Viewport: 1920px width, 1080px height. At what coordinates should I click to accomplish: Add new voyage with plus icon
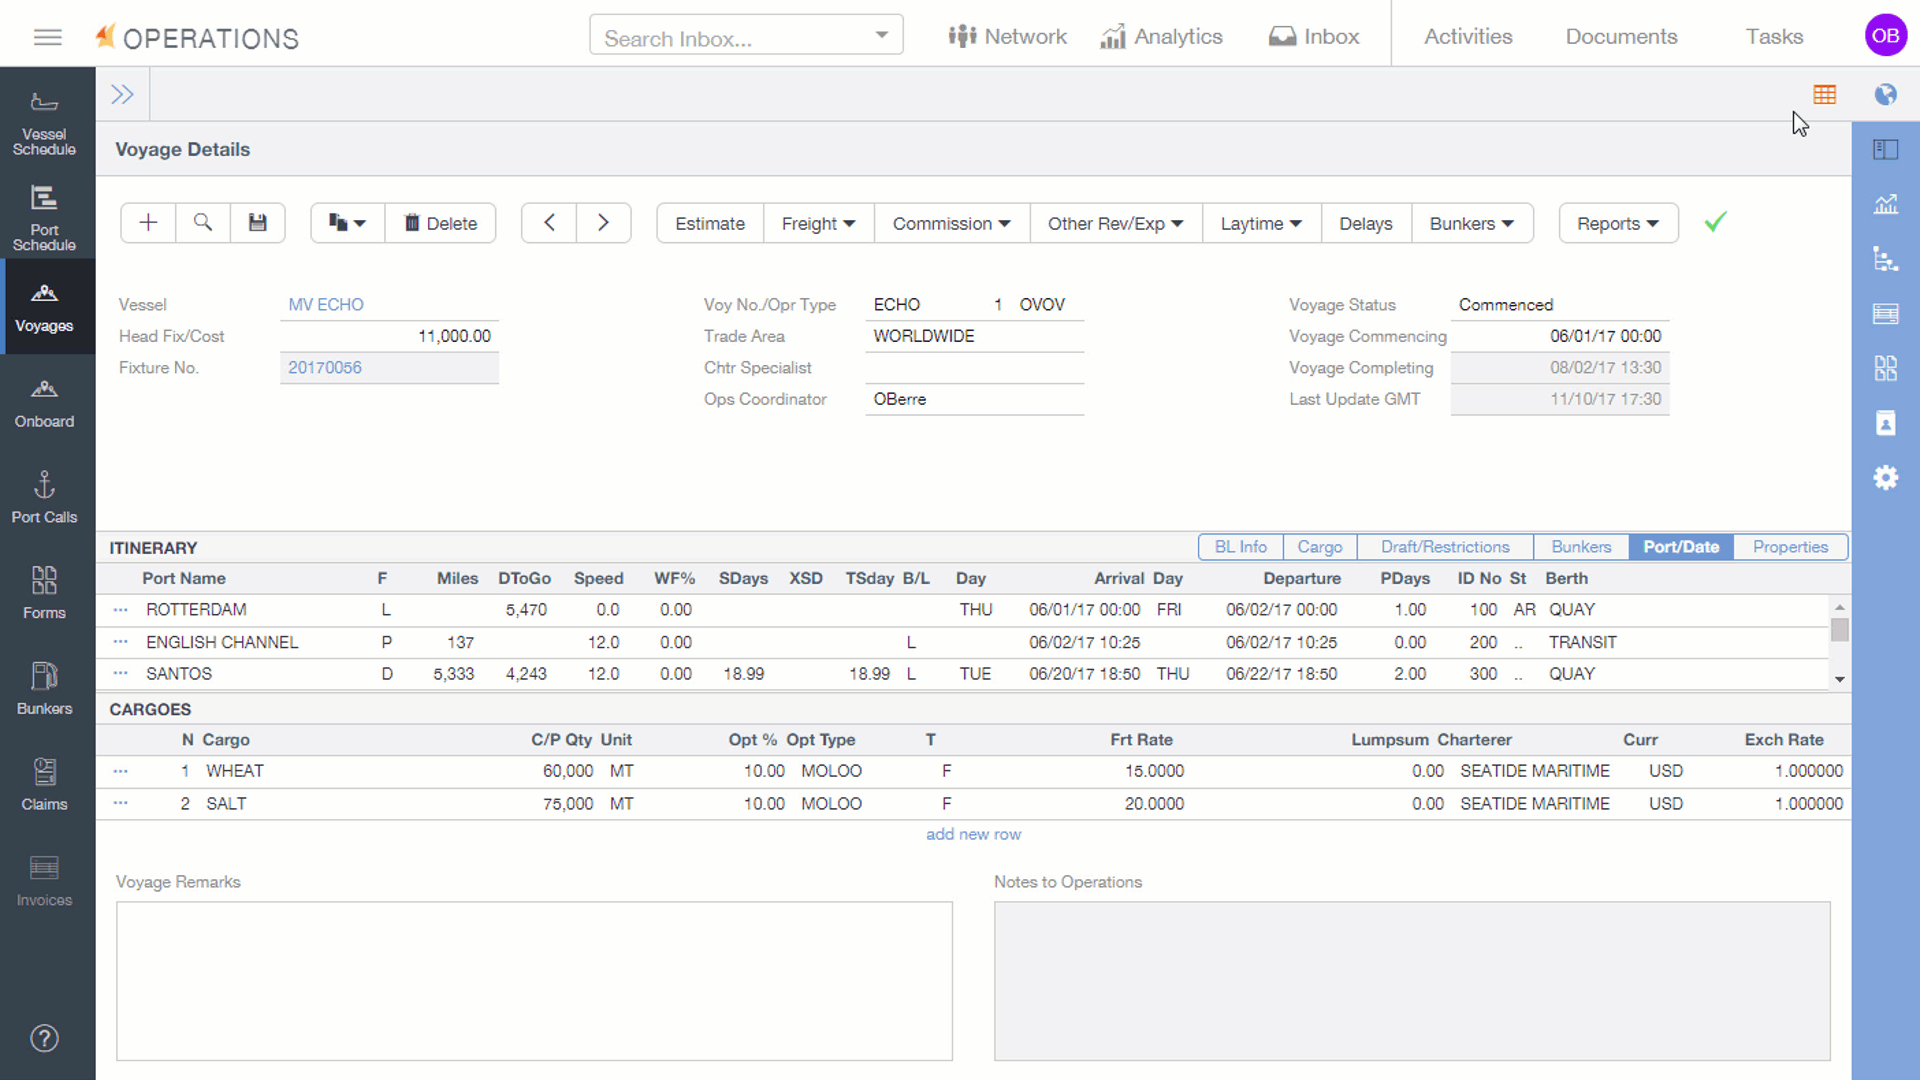coord(148,223)
